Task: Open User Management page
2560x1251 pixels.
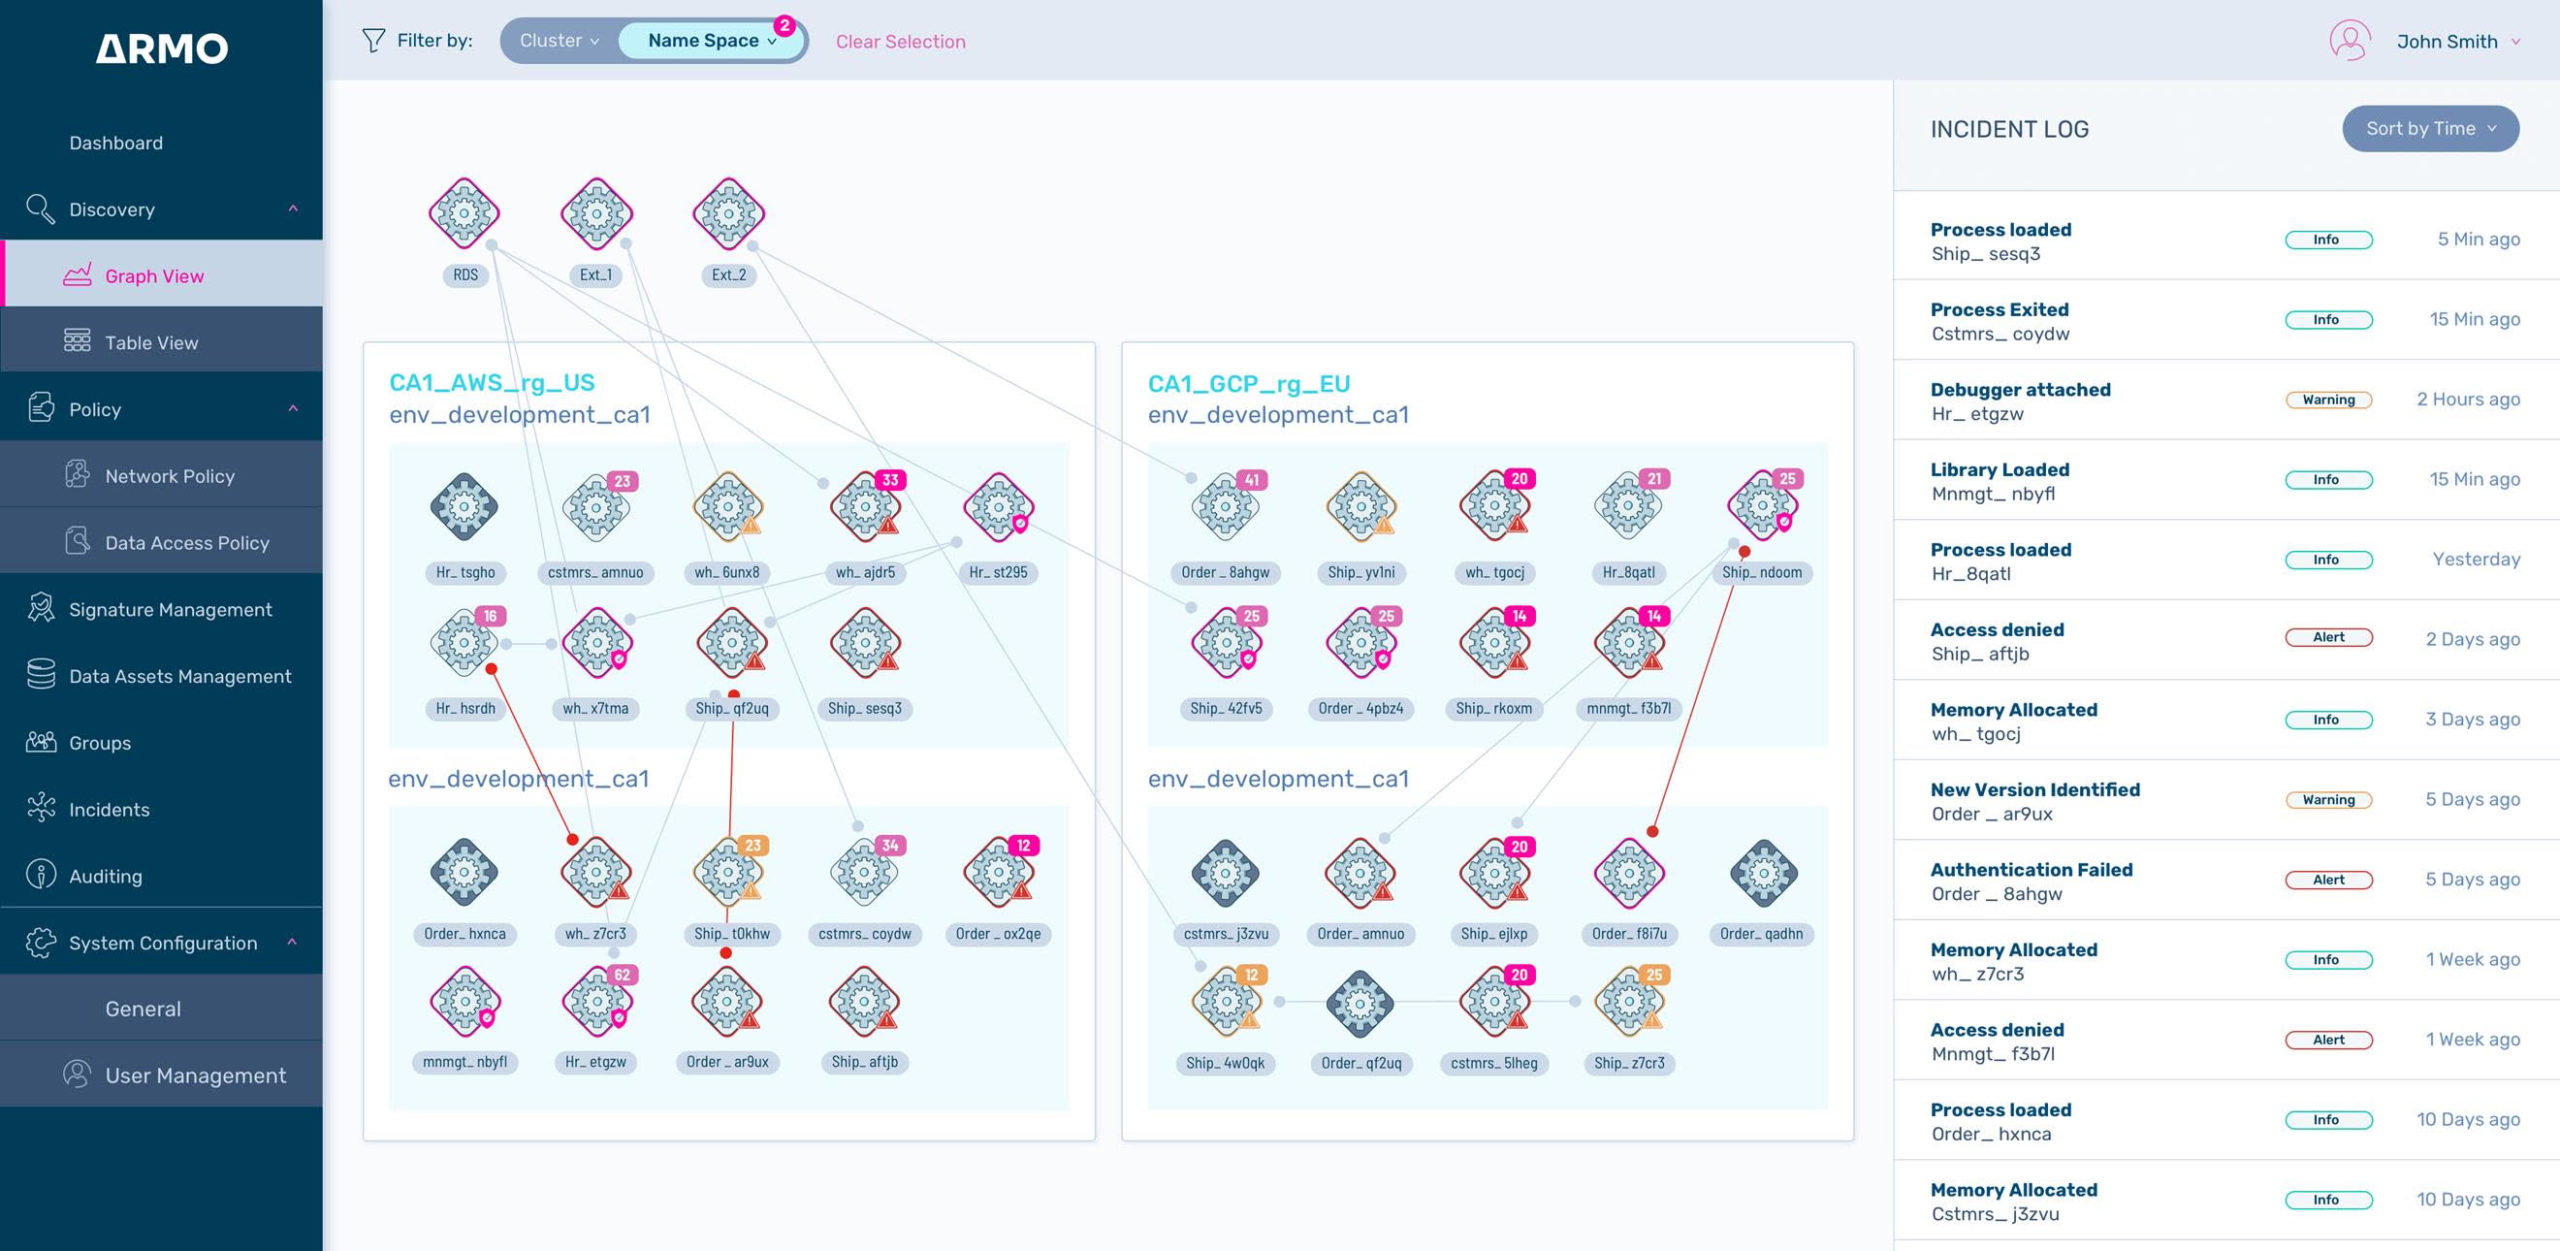Action: pos(161,1075)
